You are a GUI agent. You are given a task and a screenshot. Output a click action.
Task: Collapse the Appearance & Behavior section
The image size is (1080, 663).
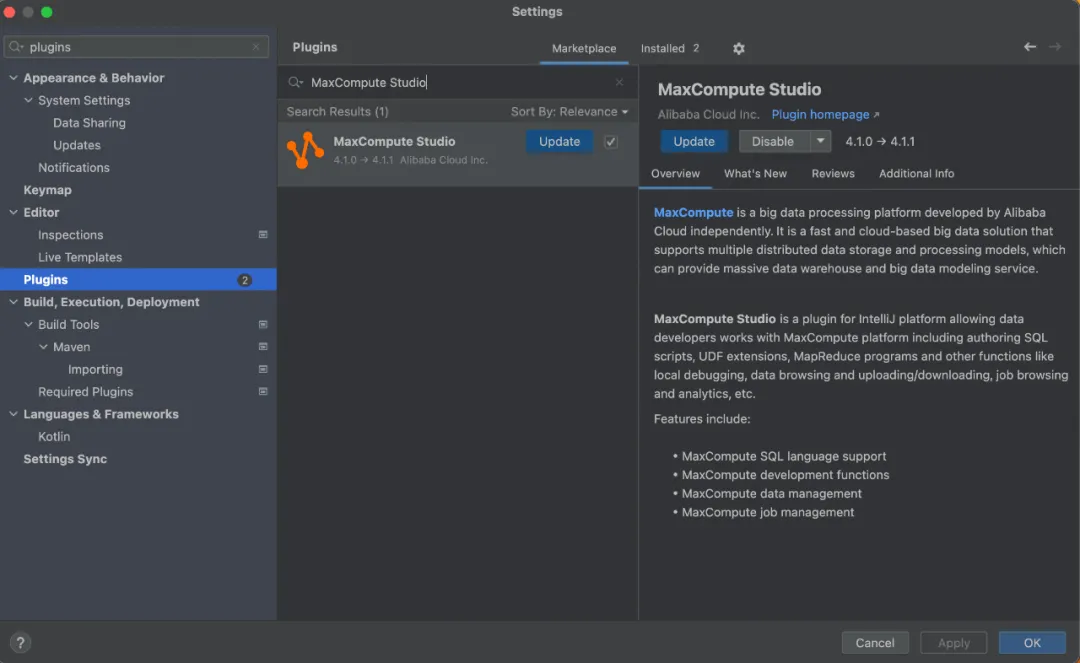pos(13,78)
